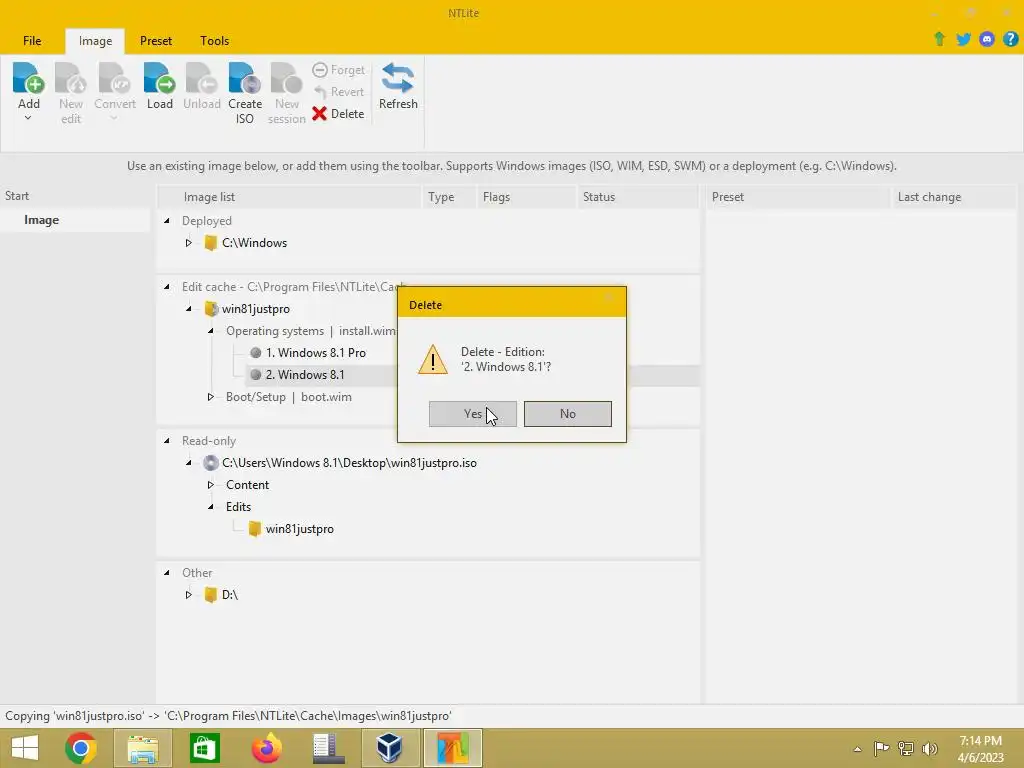Open the Windows Start button

click(25, 748)
